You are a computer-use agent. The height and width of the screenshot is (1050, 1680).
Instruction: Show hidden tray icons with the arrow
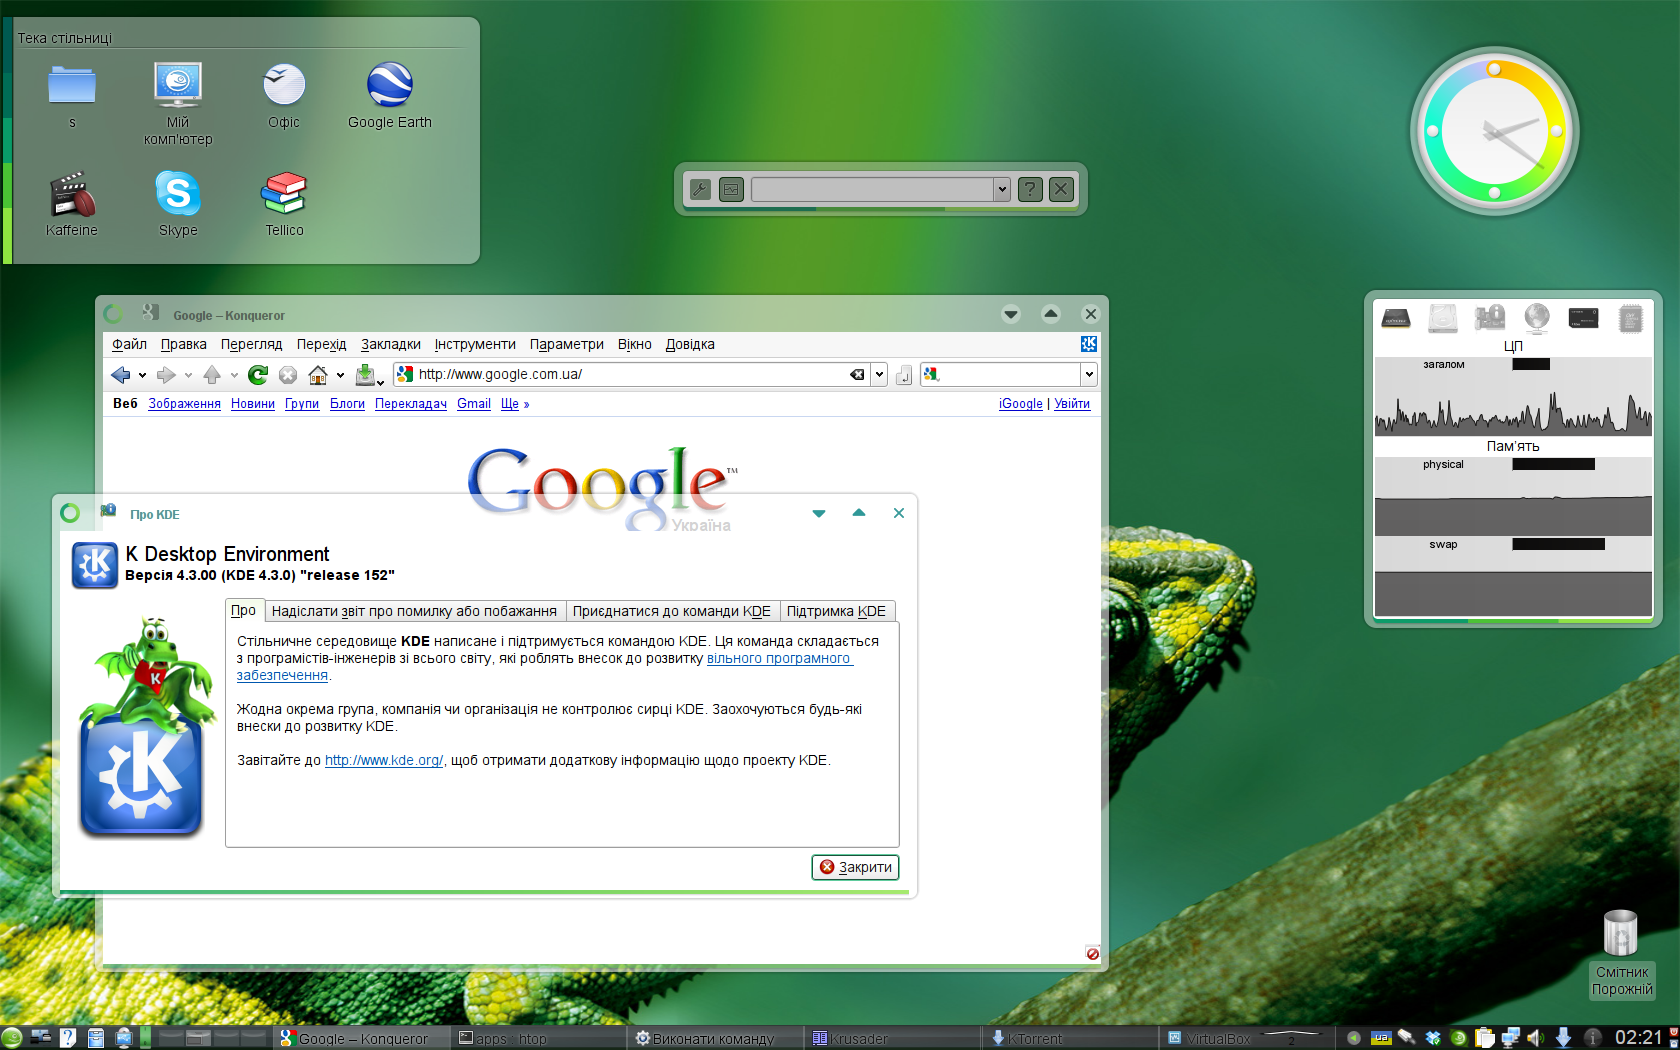click(1353, 1038)
